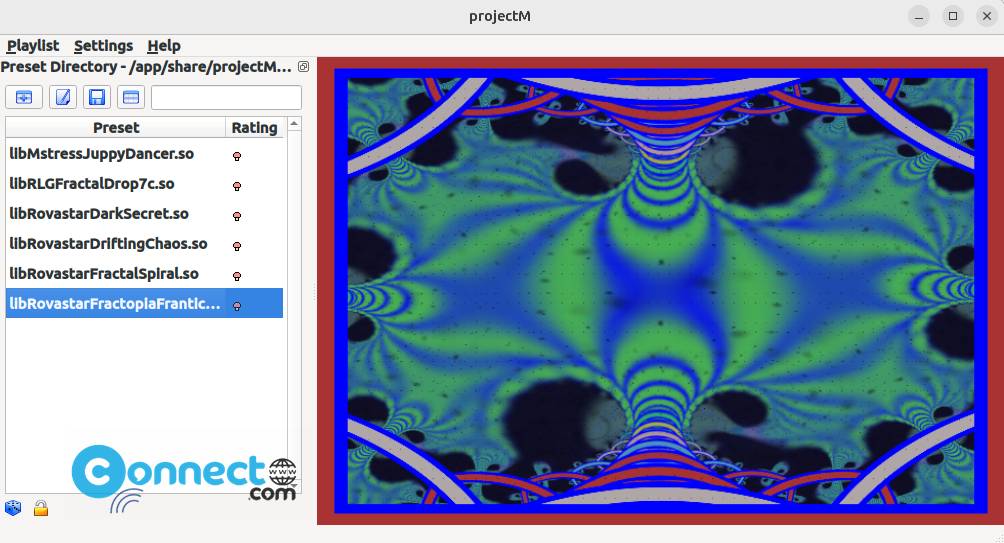
Task: Click the save playlist floppy icon
Action: (97, 97)
